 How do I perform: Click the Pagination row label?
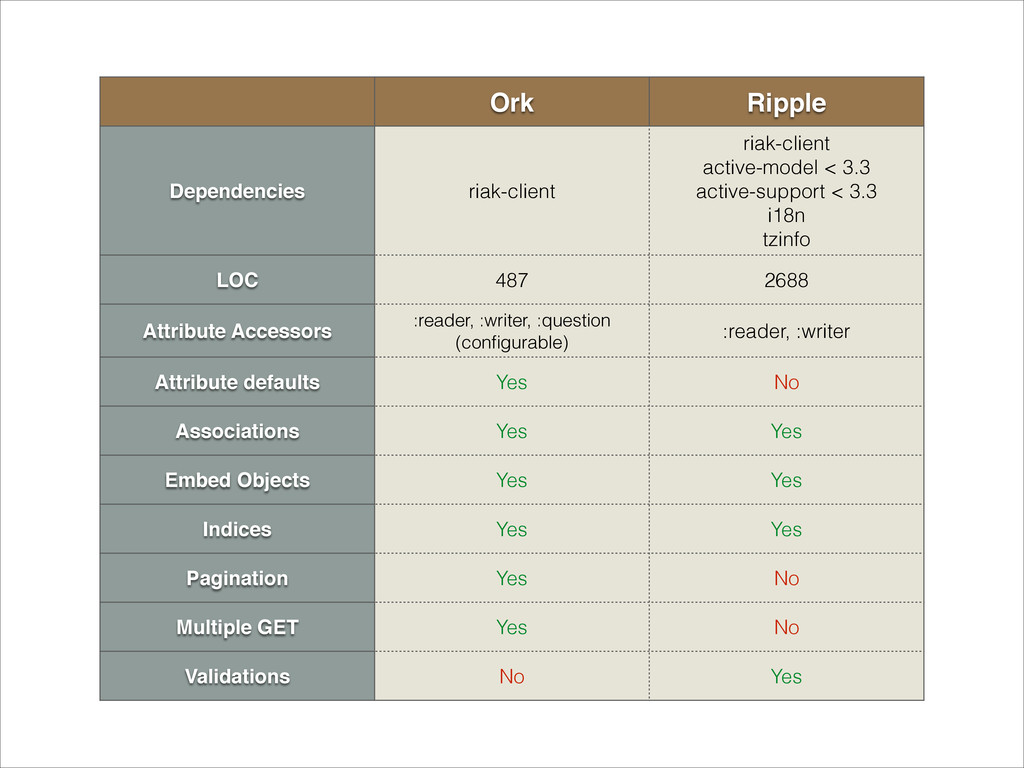click(237, 578)
